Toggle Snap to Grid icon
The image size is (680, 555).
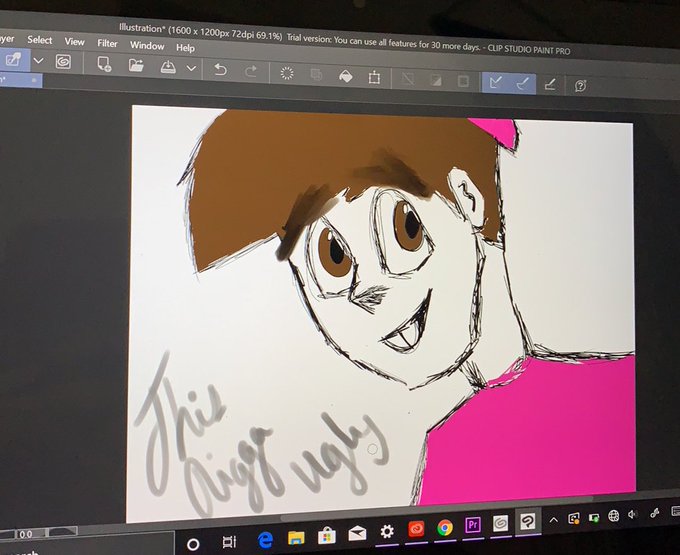550,84
